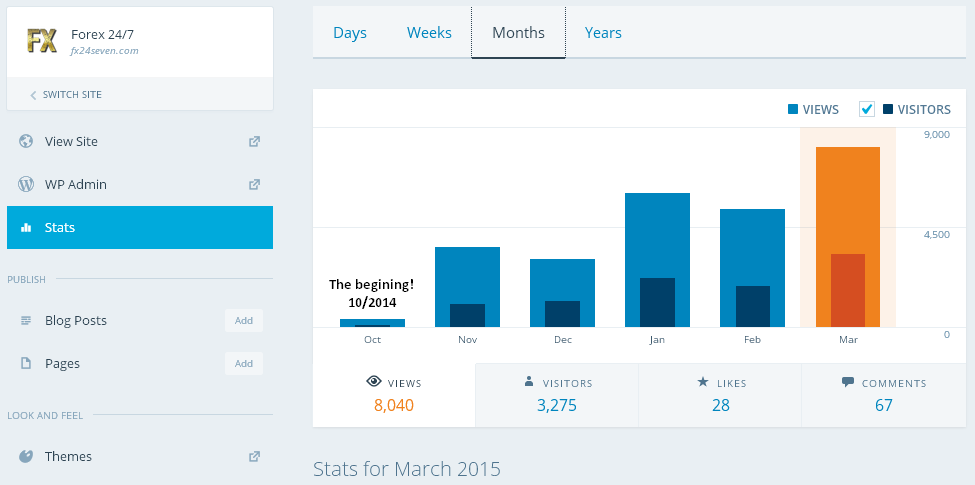Screen dimensions: 975x485
Task: Click the Pages document icon
Action: coord(26,364)
